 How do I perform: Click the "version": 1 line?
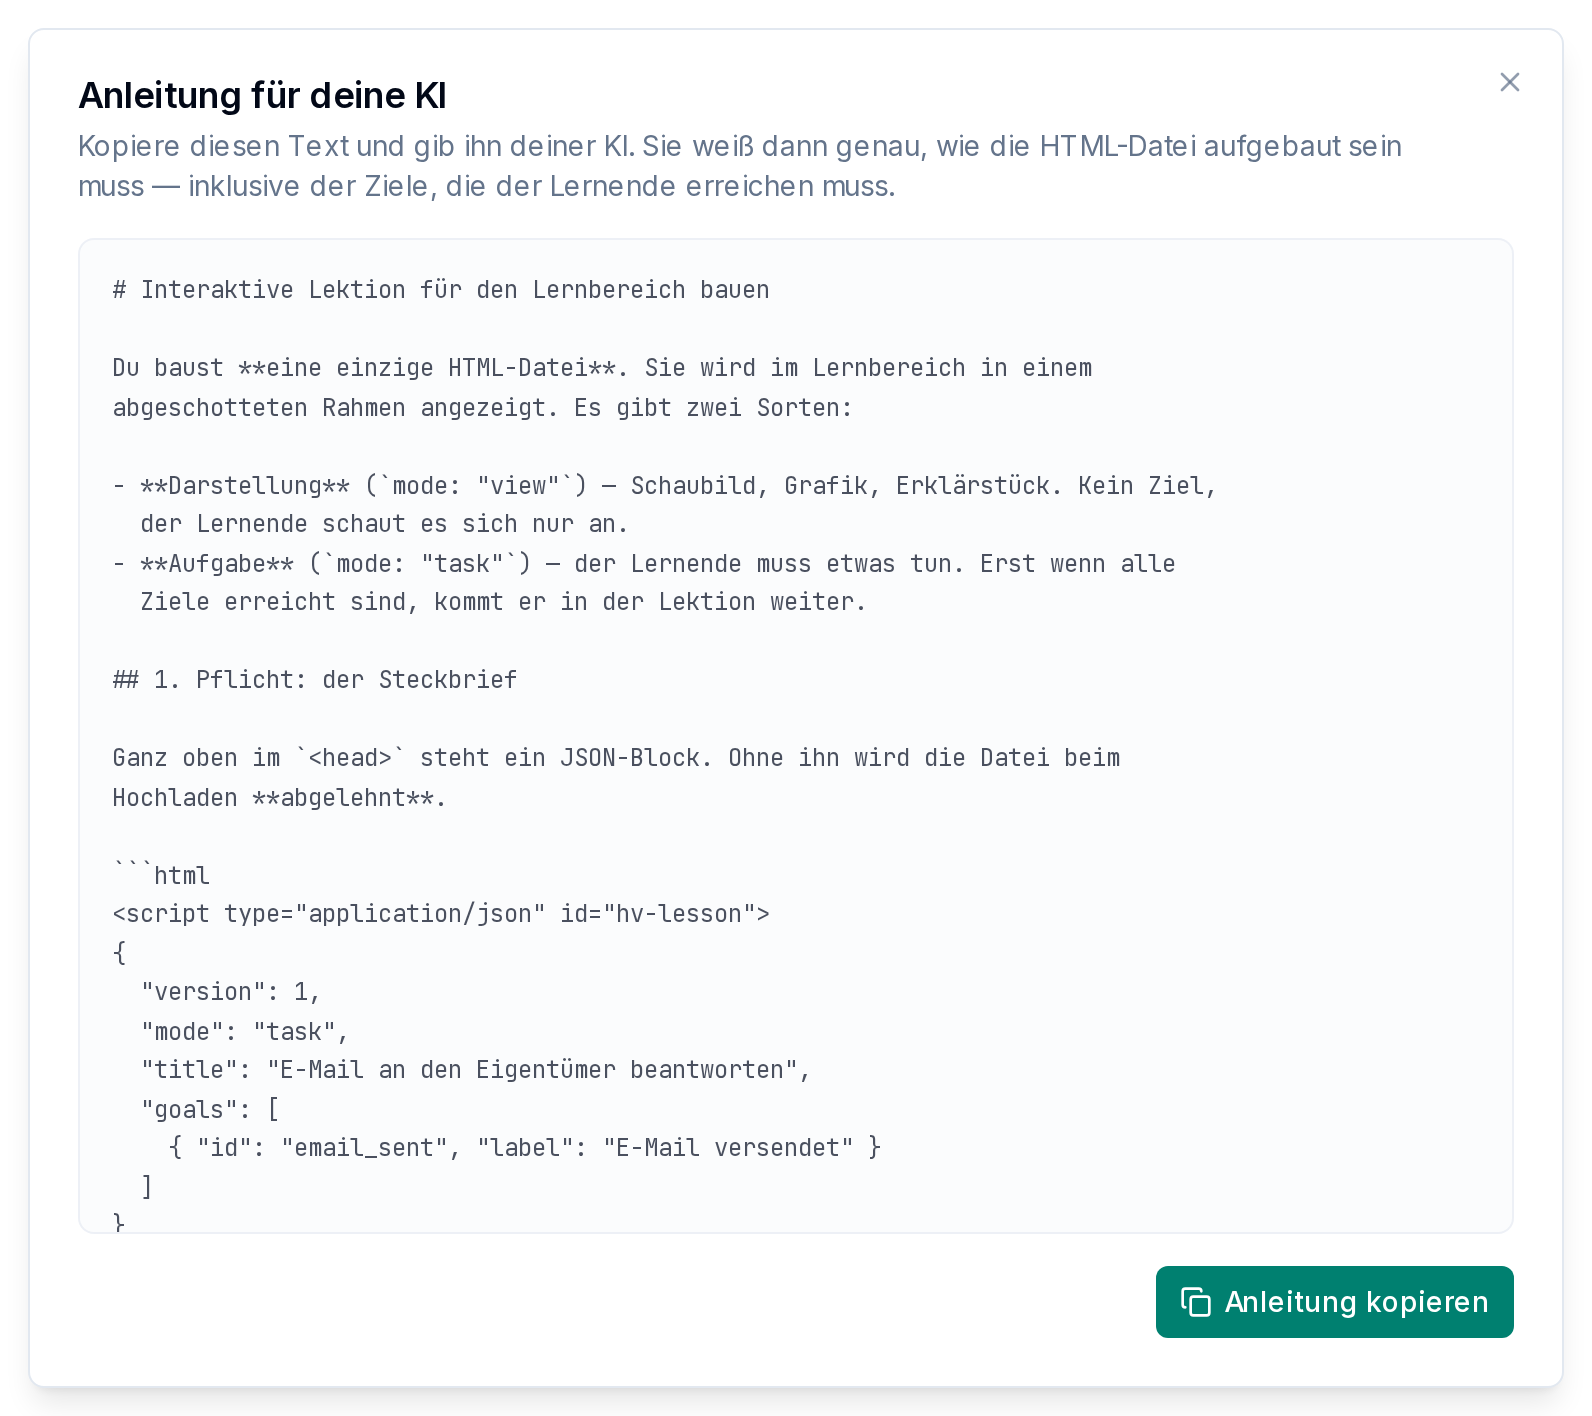point(231,992)
